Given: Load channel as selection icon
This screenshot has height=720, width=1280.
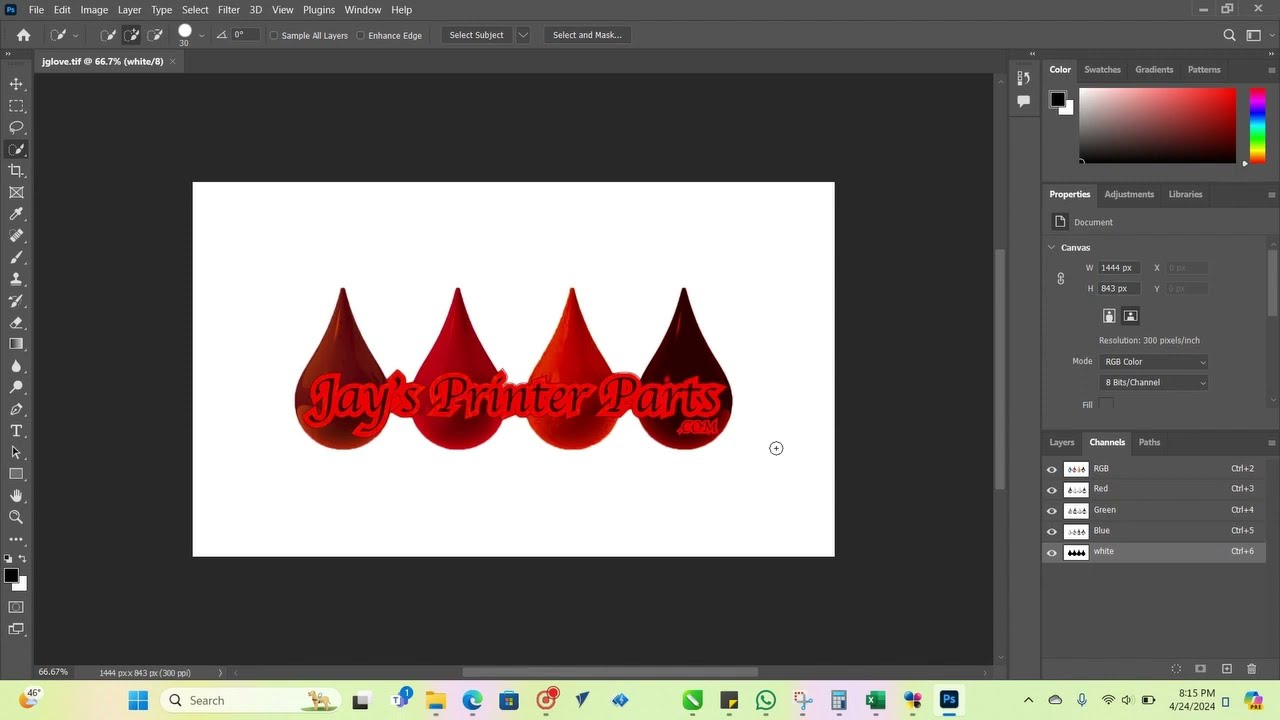Looking at the screenshot, I should (1176, 669).
